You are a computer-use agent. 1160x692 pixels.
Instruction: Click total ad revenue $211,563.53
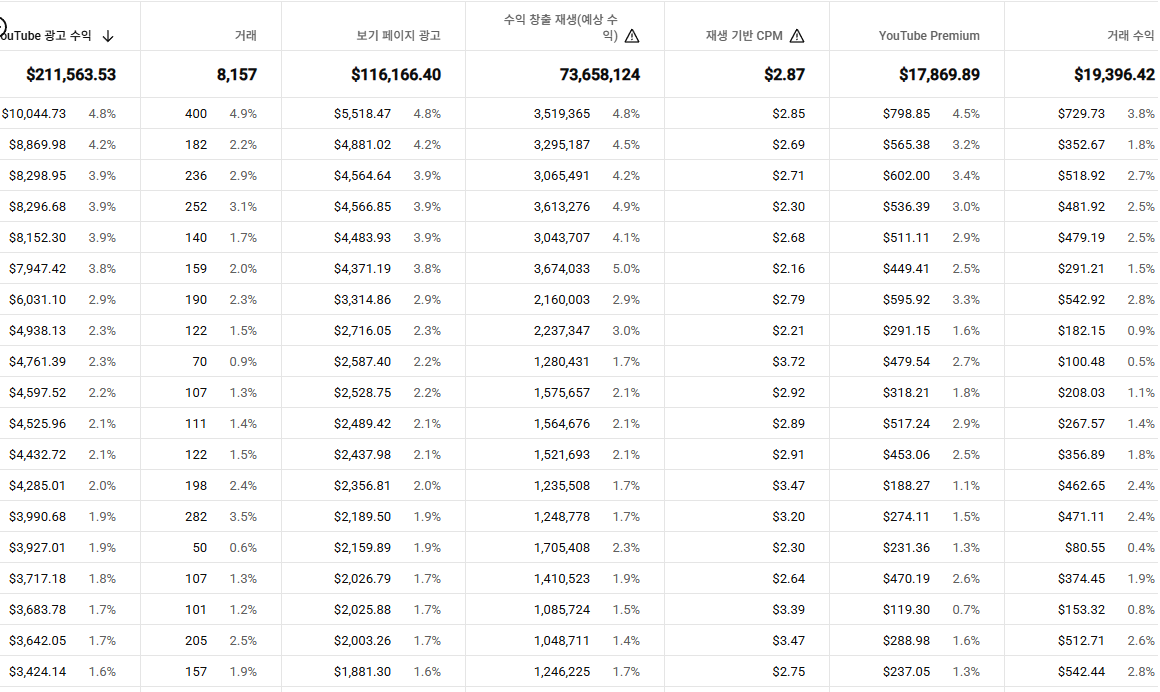[71, 75]
